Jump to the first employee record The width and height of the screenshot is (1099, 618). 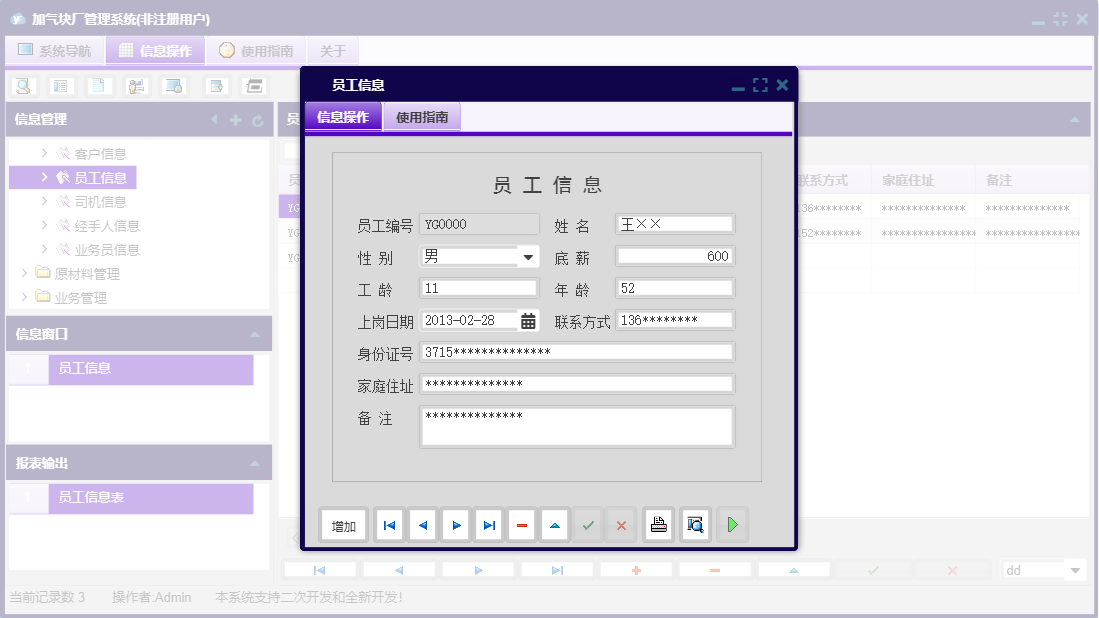click(388, 524)
